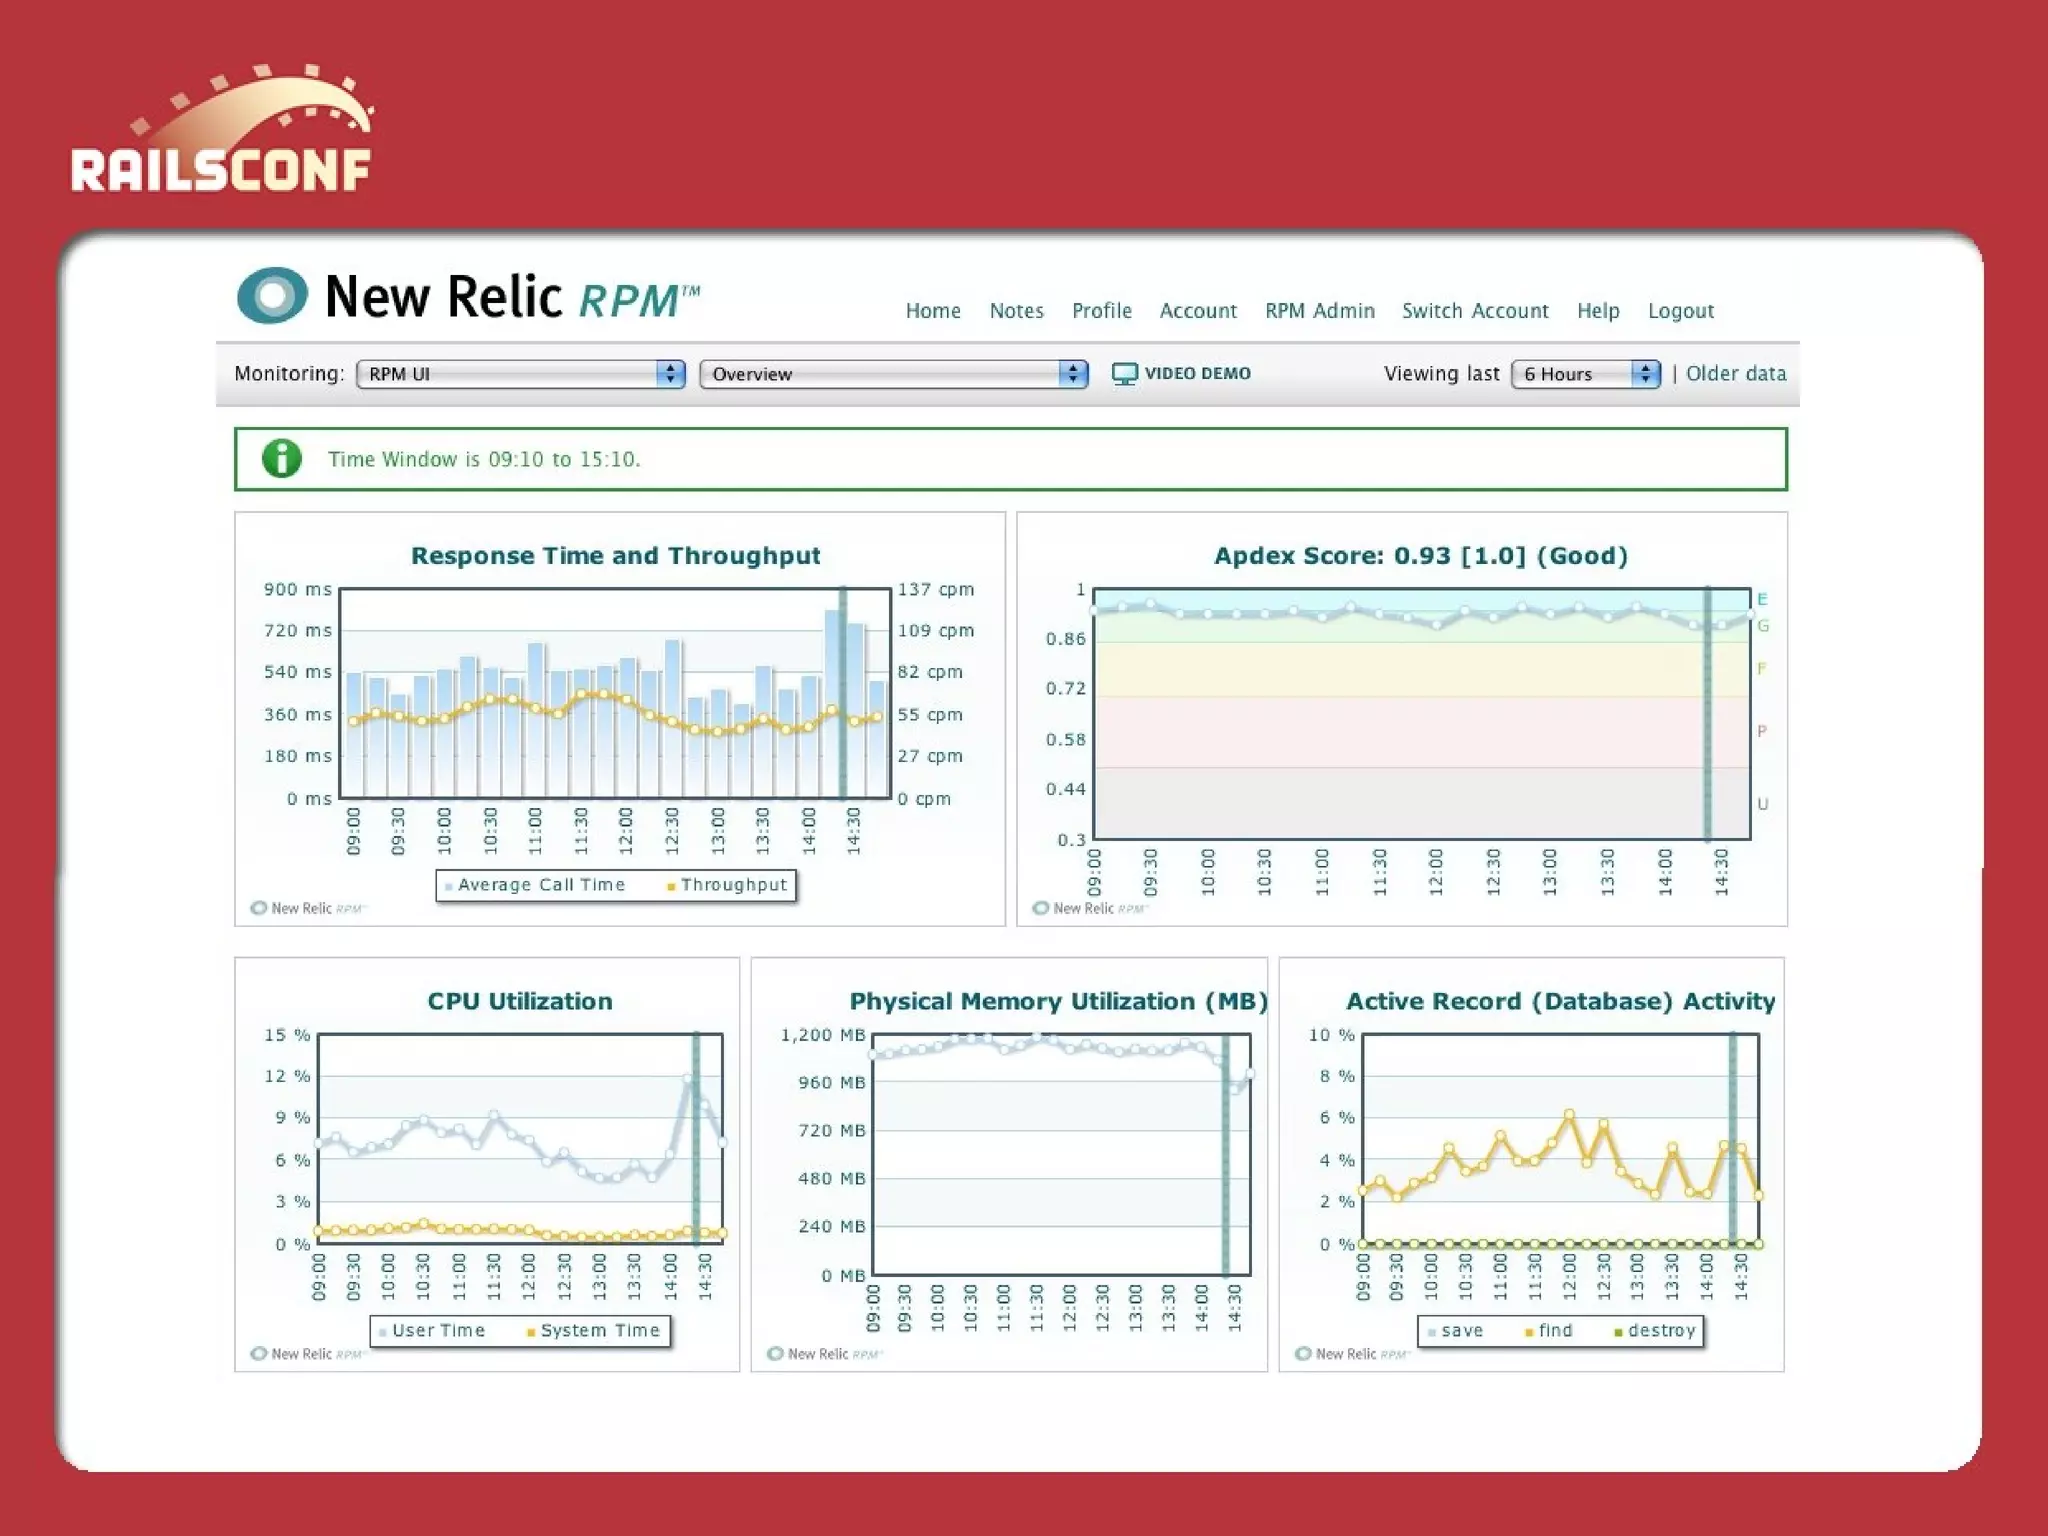Open the Profile menu item
2048x1536 pixels.
pos(1101,311)
